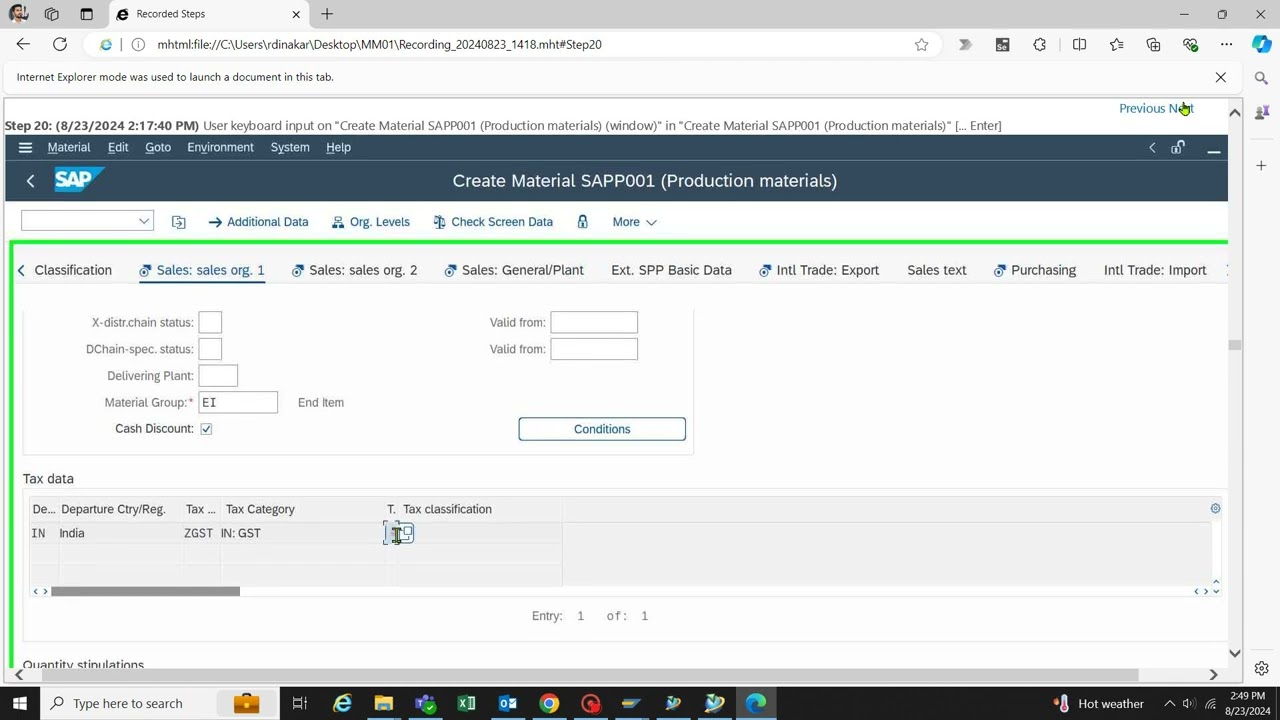Open the Collections icon in Edge
The height and width of the screenshot is (720, 1280).
coord(1153,44)
